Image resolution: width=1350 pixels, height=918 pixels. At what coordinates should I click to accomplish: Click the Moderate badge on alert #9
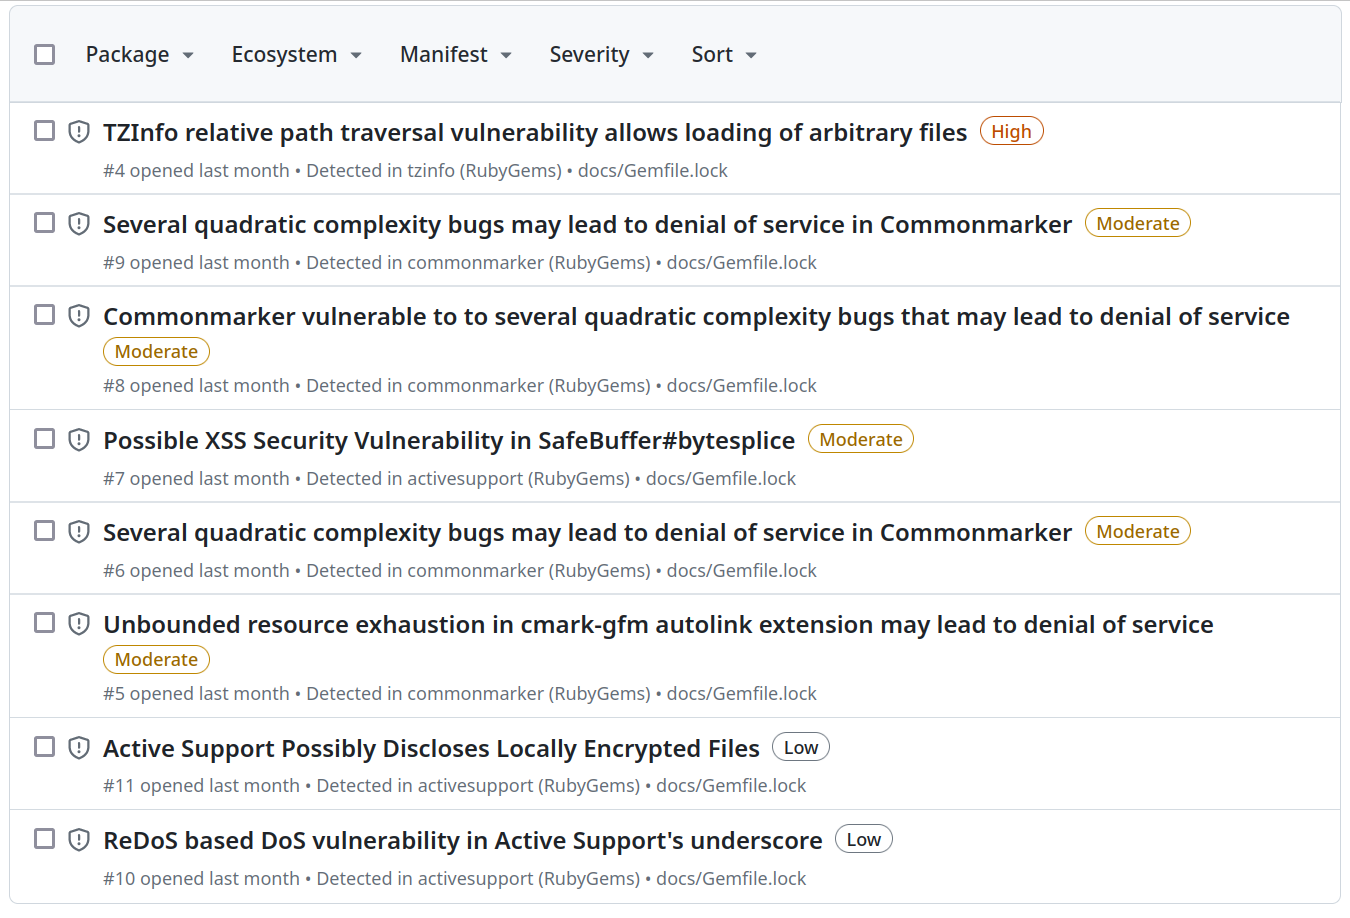pyautogui.click(x=1137, y=223)
